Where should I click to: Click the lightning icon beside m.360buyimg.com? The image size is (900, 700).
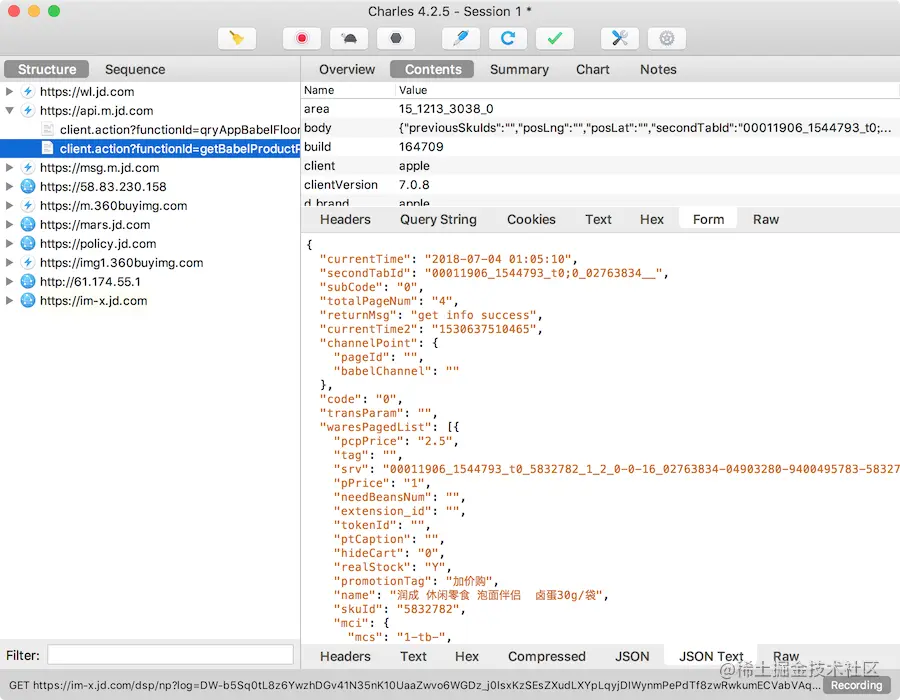coord(28,205)
